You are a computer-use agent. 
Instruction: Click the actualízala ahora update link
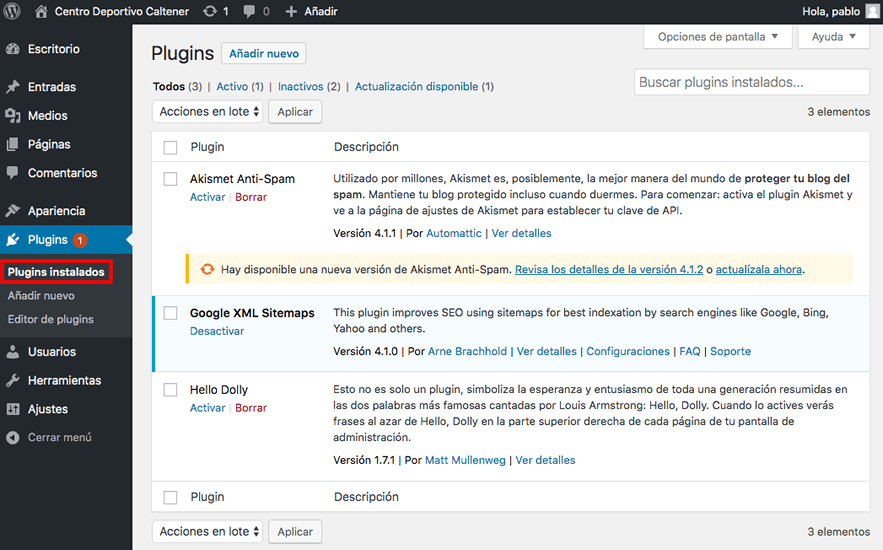click(x=759, y=269)
